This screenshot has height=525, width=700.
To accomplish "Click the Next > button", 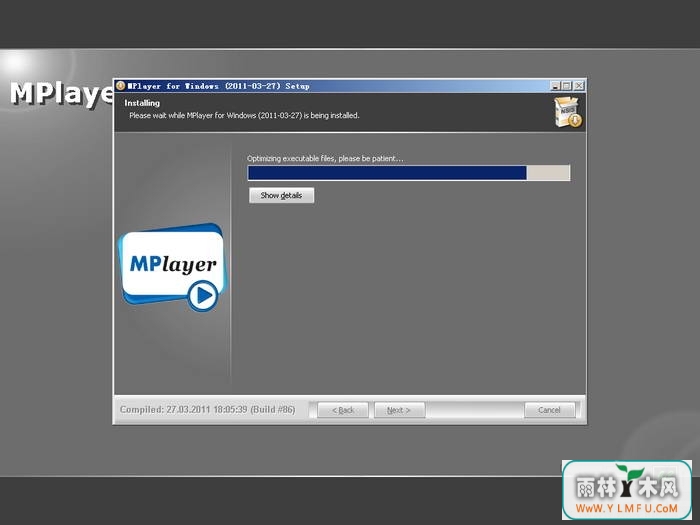I will [399, 410].
